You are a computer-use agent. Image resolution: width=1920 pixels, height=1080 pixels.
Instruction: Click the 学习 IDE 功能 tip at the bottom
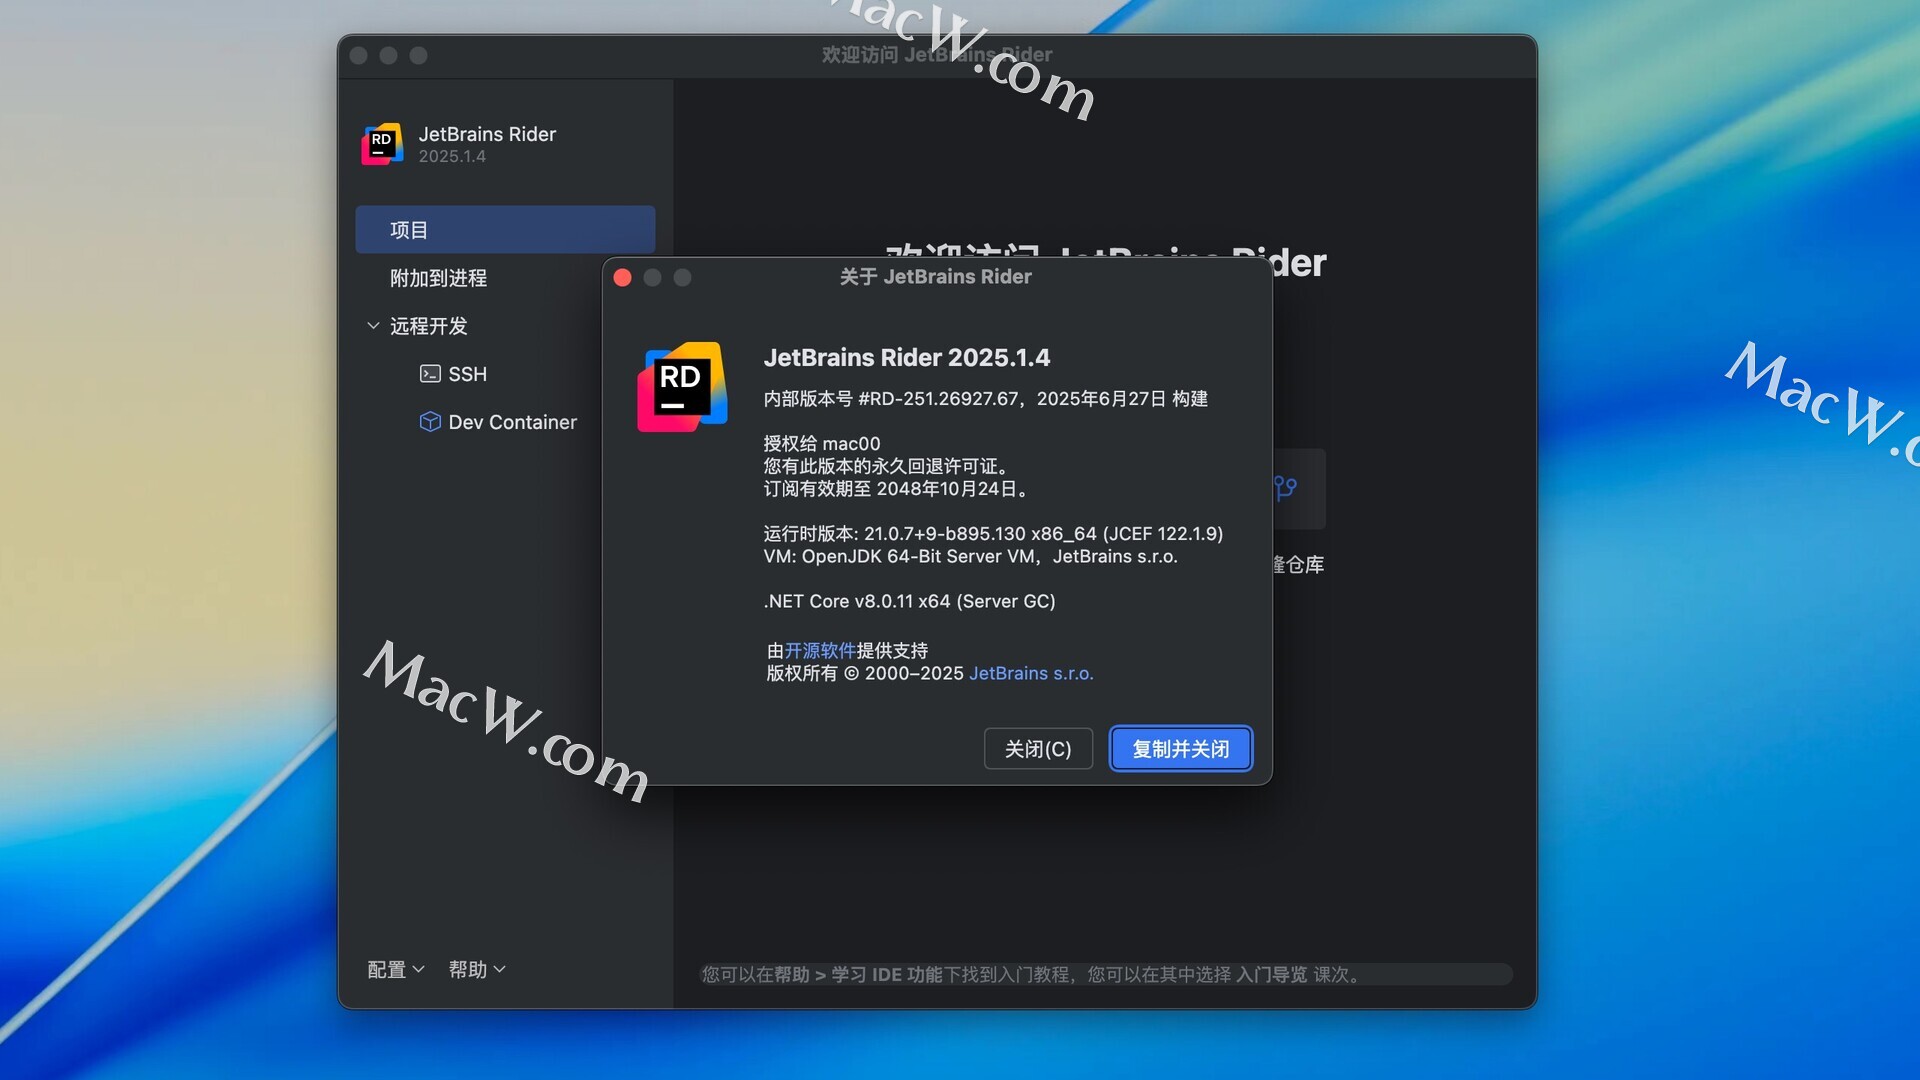click(887, 975)
